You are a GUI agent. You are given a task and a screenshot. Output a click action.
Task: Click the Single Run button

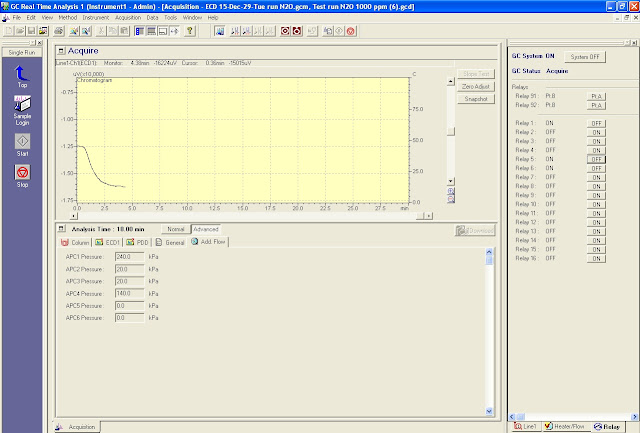22,52
